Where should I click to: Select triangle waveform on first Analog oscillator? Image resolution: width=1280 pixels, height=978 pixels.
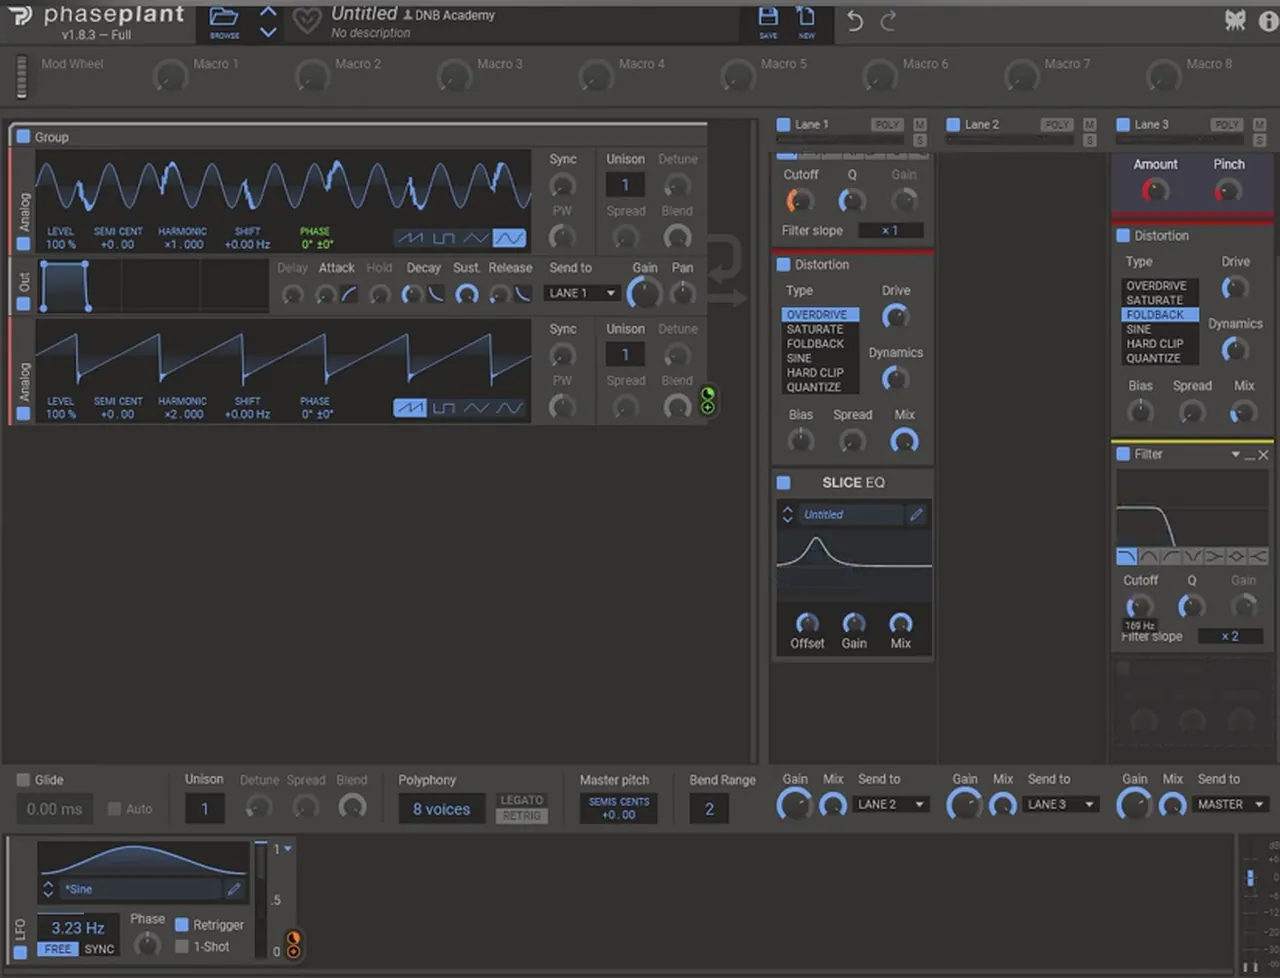point(476,238)
